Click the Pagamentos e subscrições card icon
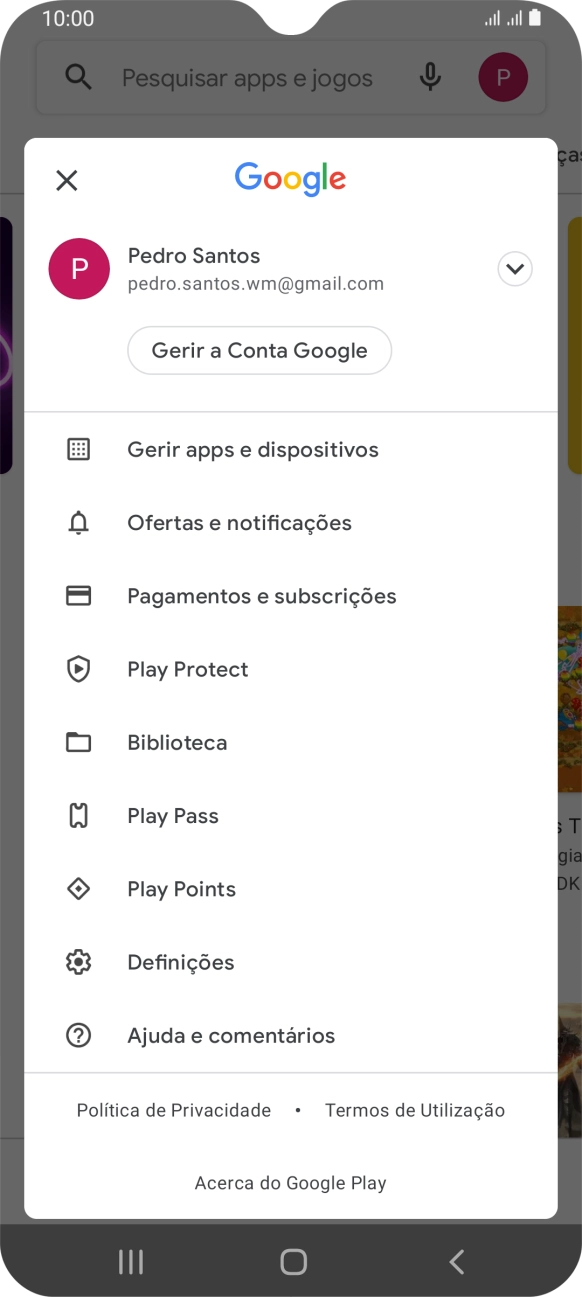This screenshot has height=1297, width=582. coord(79,595)
